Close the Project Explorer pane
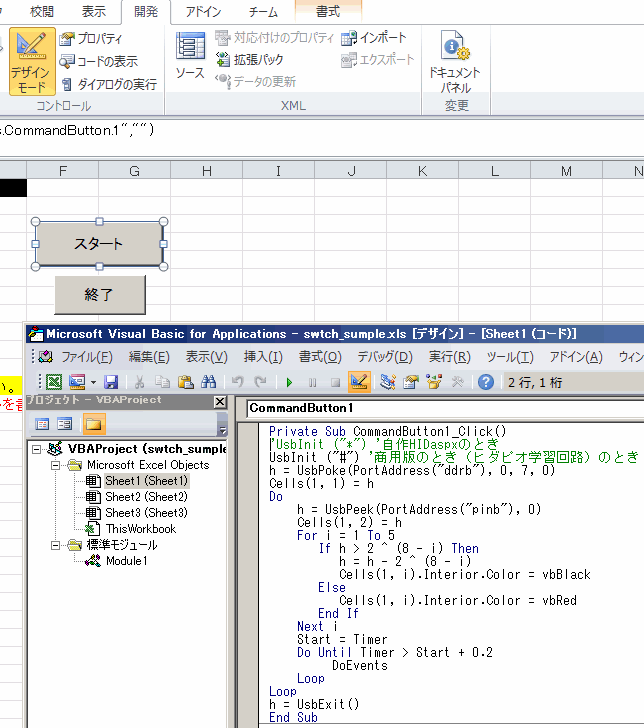Viewport: 644px width, 728px height. click(219, 402)
